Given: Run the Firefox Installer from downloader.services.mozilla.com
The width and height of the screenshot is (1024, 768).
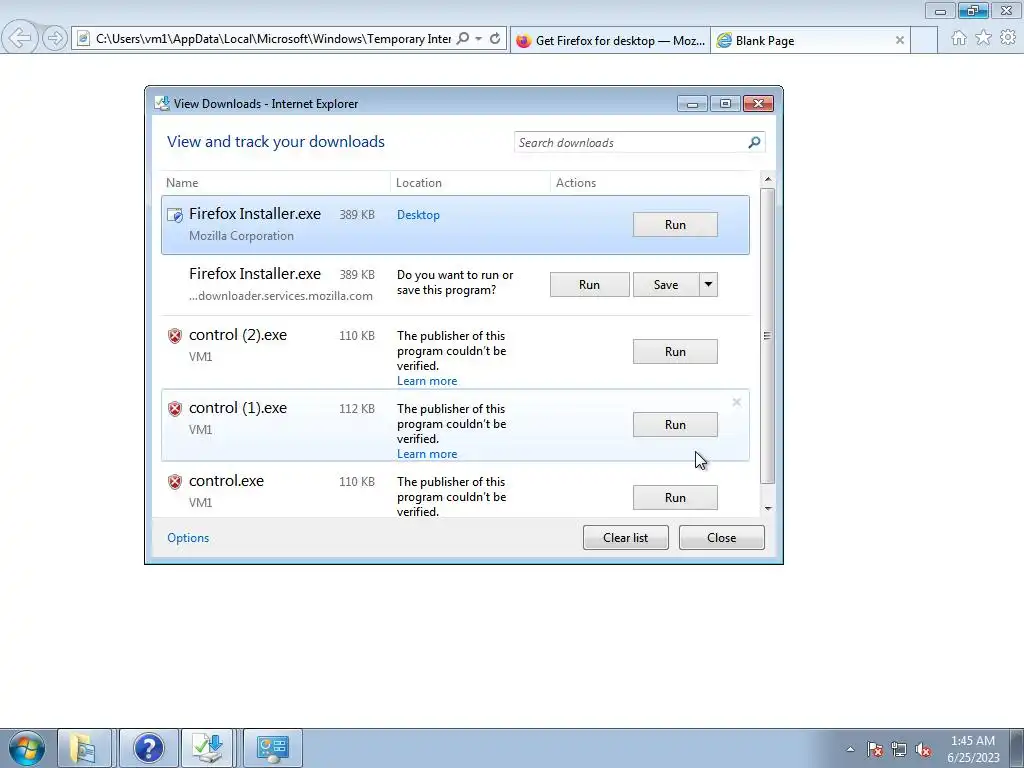Looking at the screenshot, I should (589, 285).
